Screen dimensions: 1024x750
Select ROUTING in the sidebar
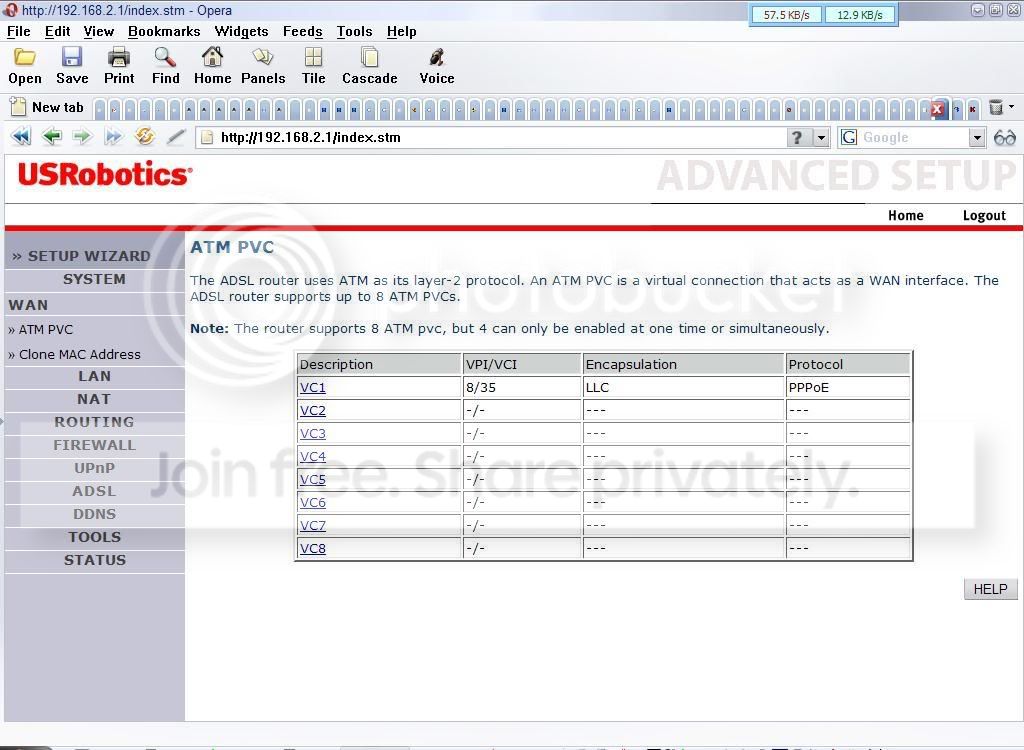pos(94,422)
